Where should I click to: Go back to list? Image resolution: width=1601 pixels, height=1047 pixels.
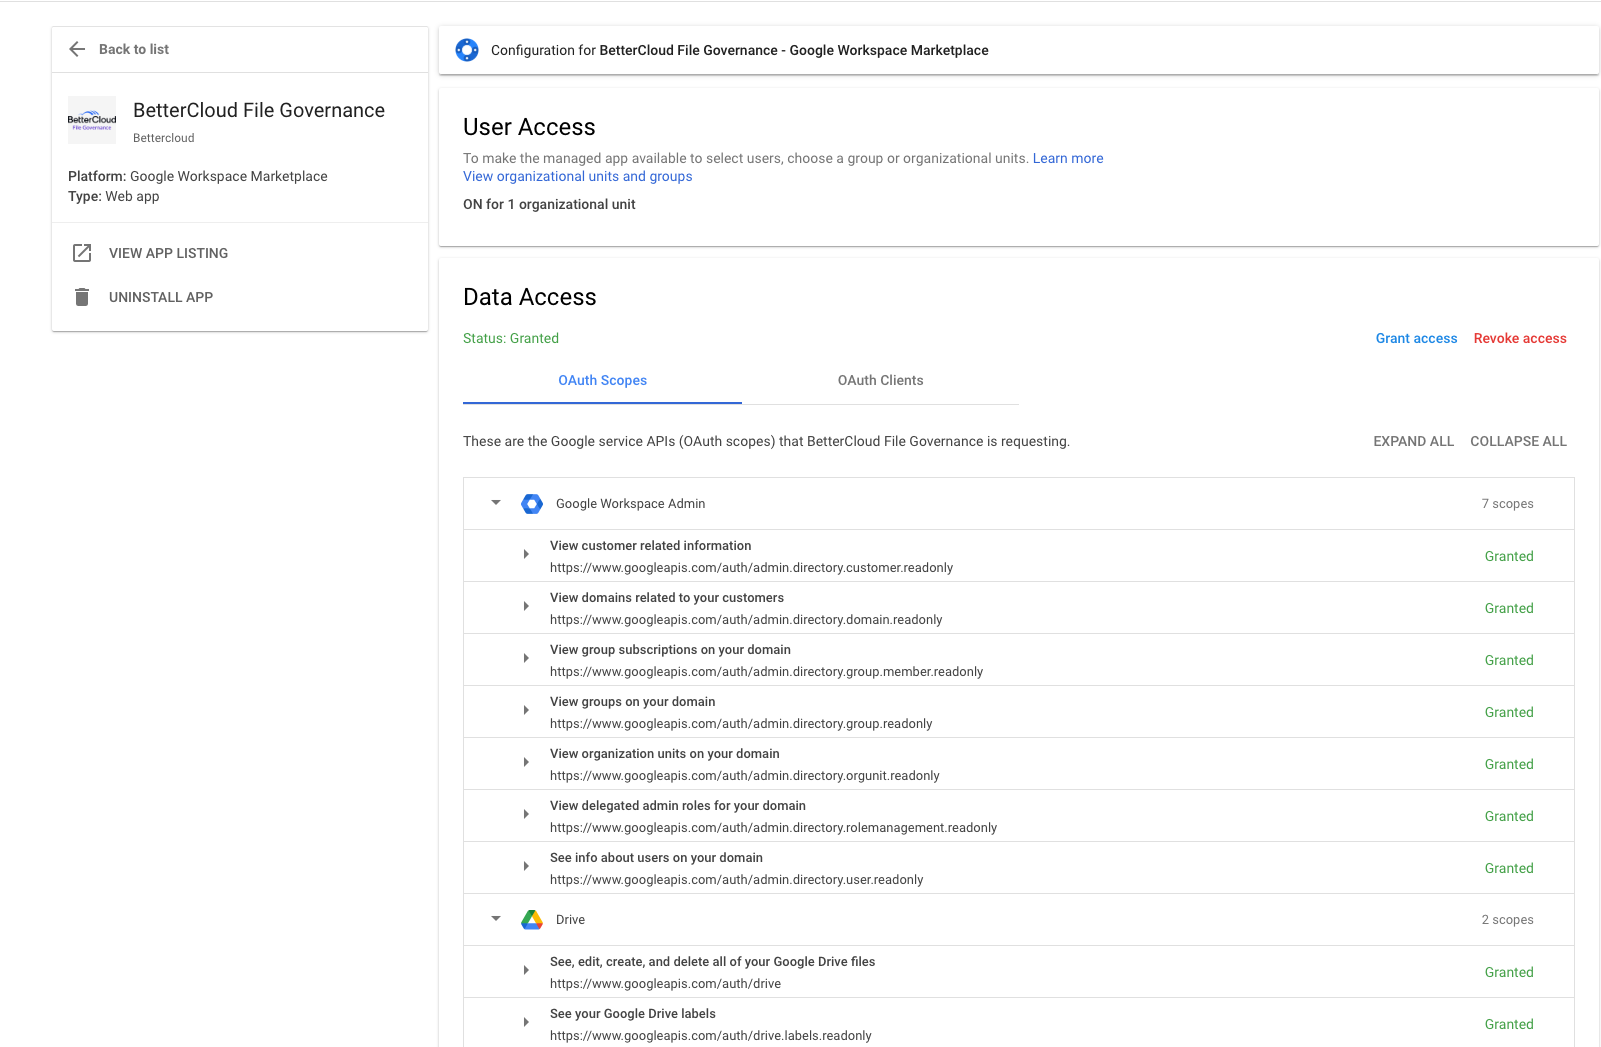pyautogui.click(x=134, y=49)
